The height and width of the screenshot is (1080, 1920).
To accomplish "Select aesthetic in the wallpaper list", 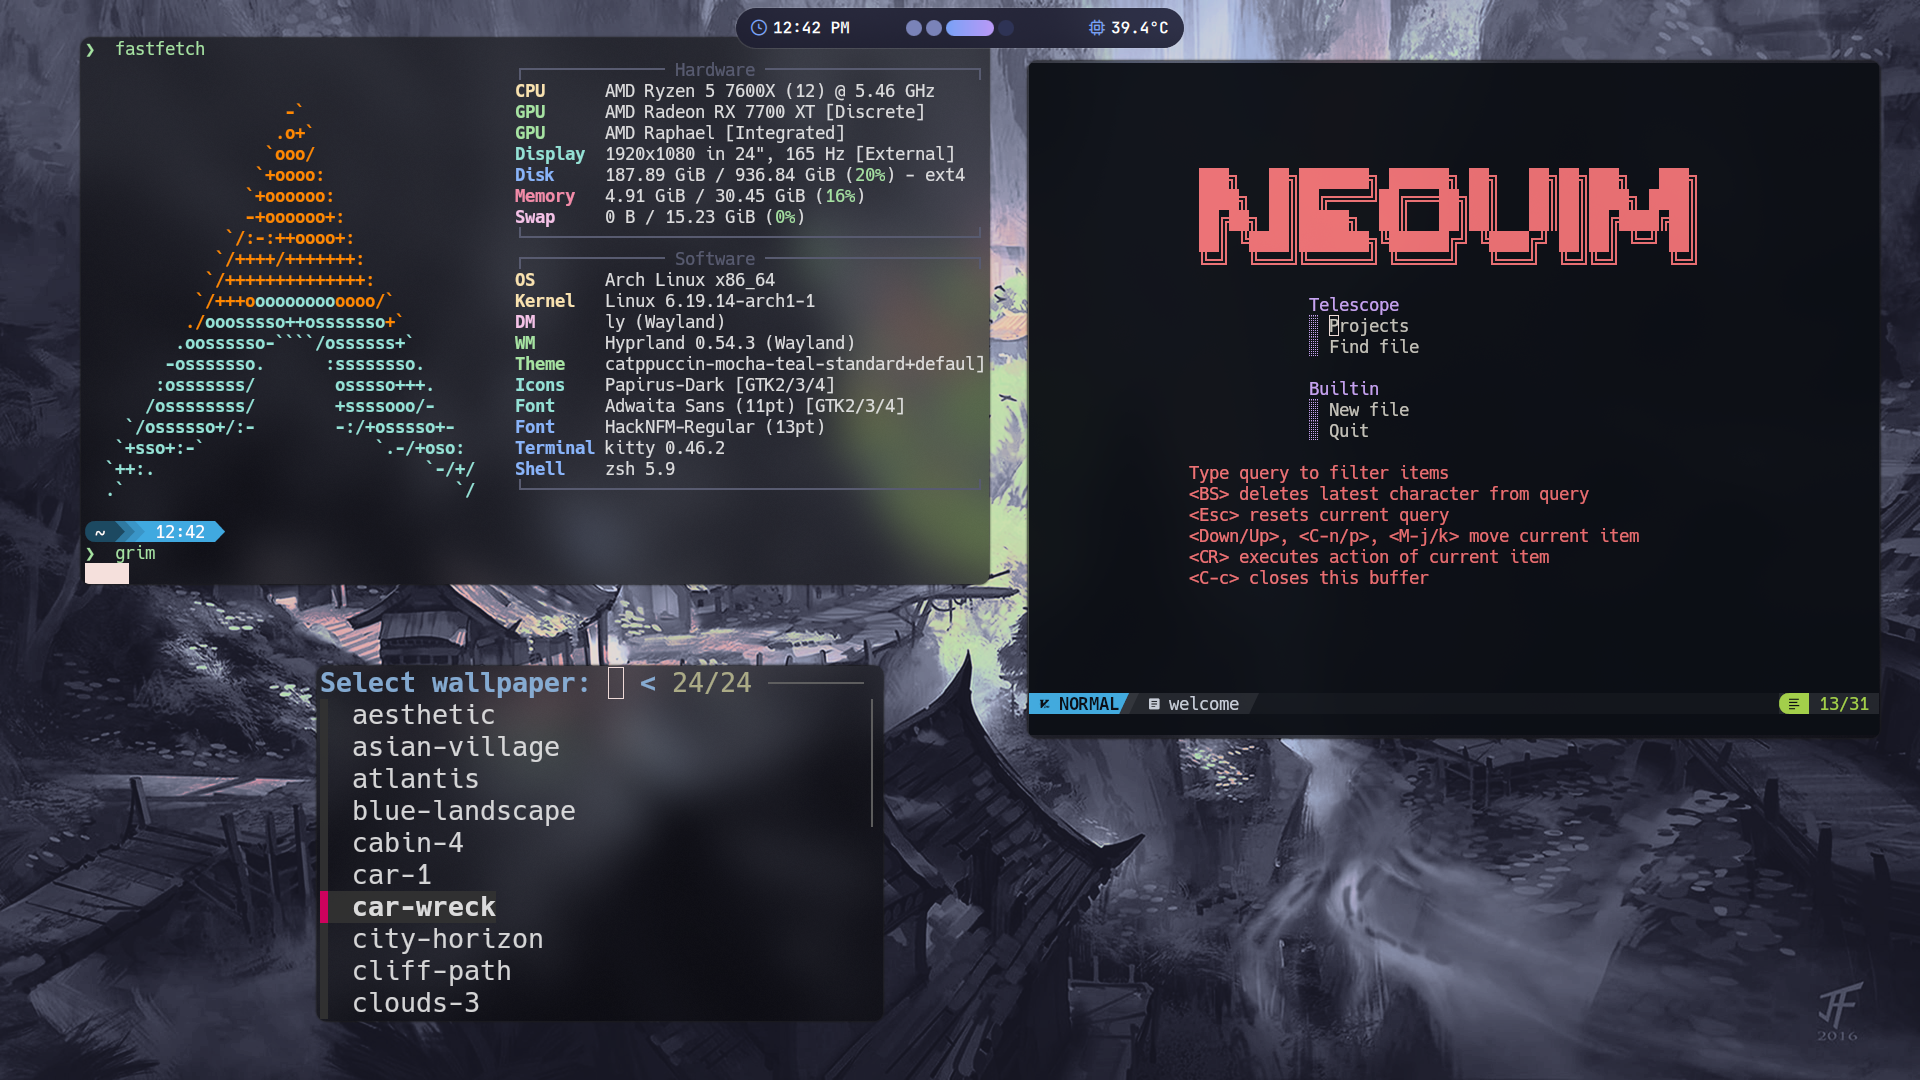I will [x=424, y=715].
